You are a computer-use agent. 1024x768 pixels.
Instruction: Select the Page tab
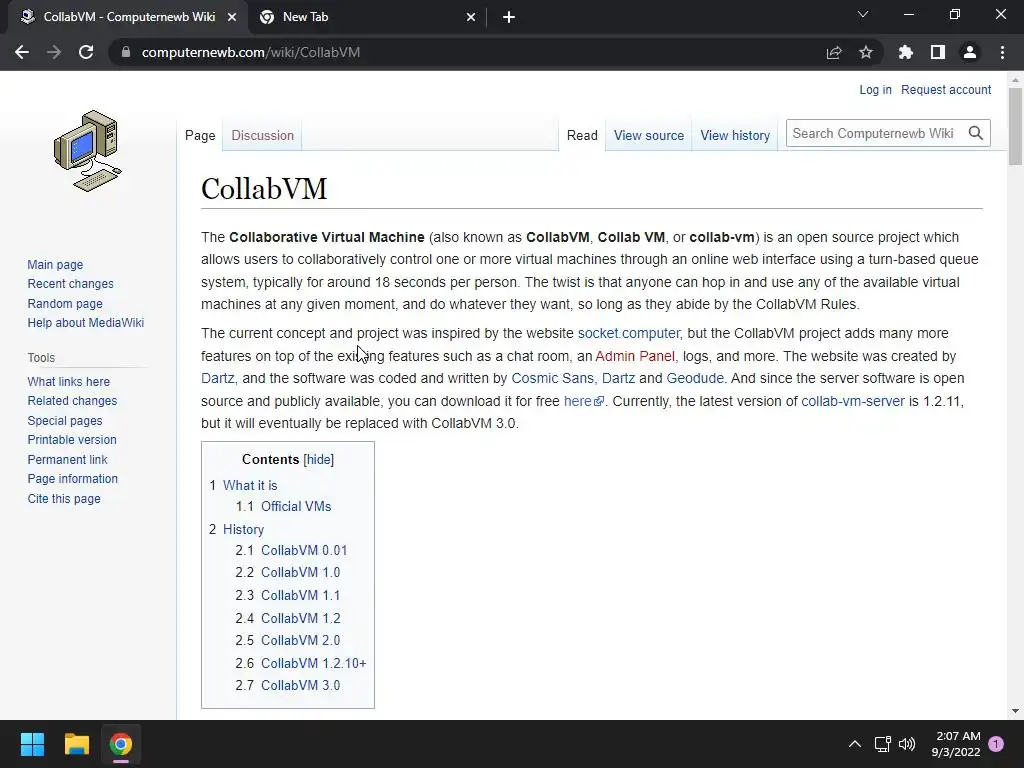coord(200,135)
